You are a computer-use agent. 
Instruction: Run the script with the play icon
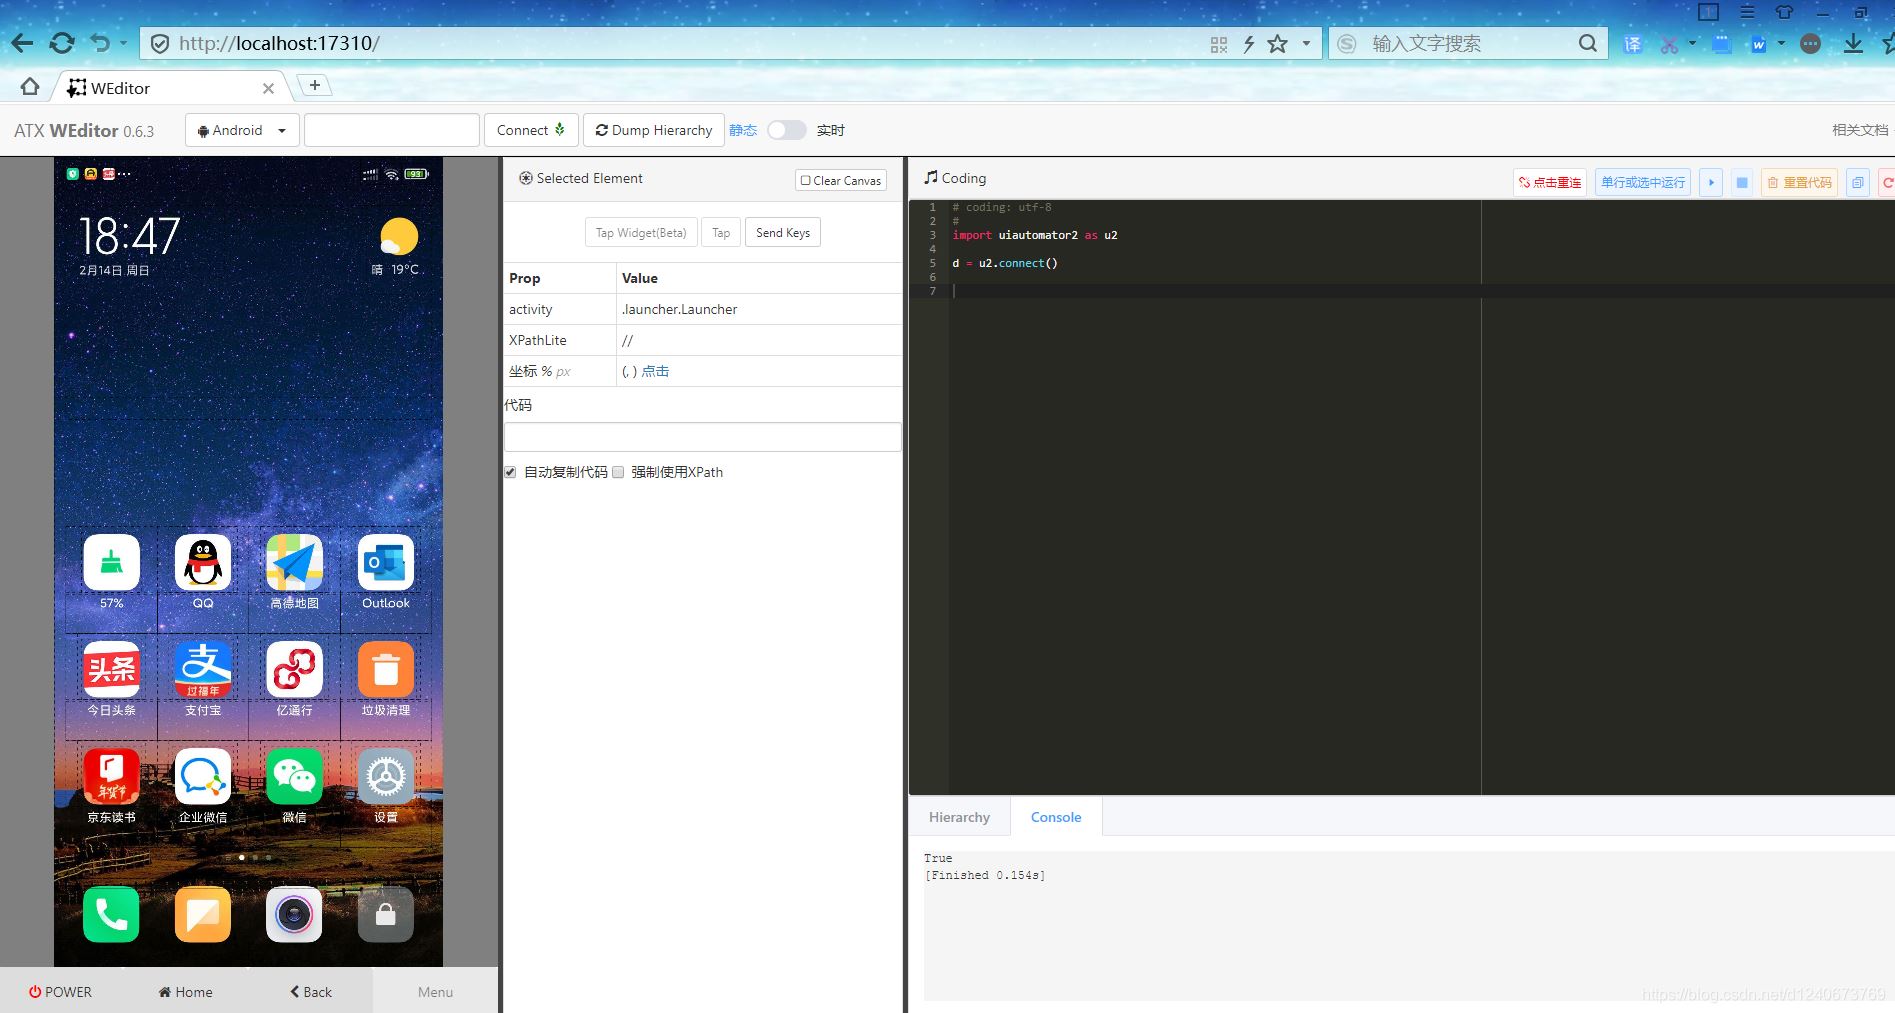1711,182
